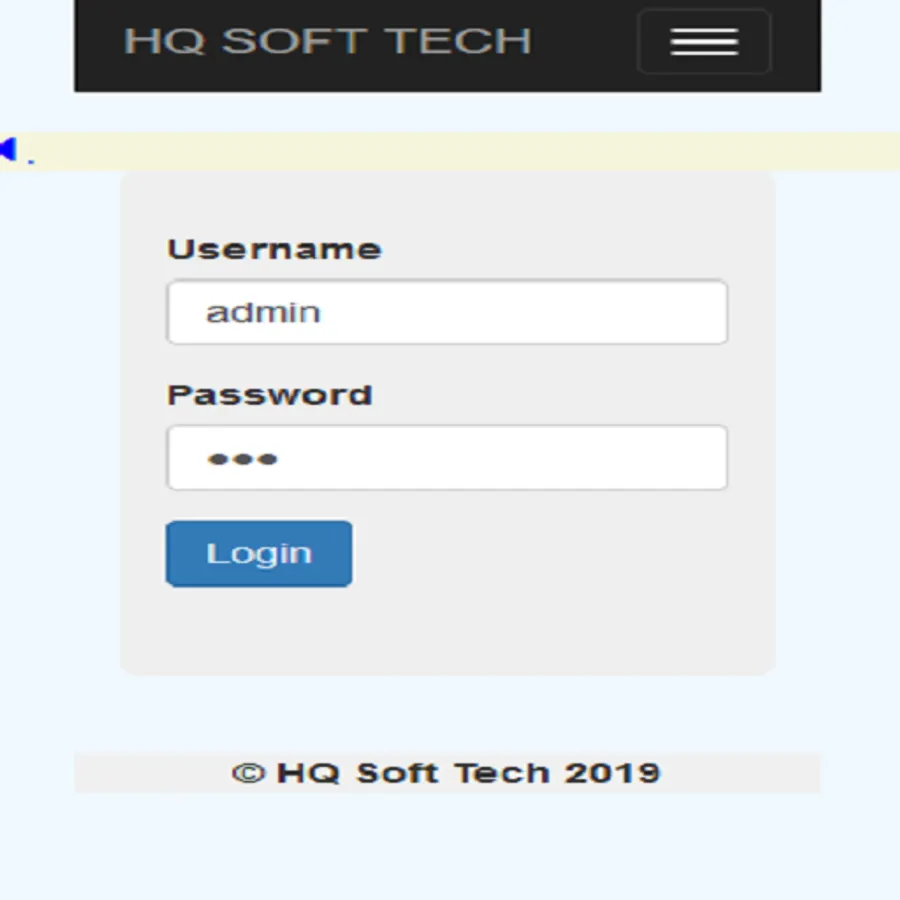Click the blue left arrow icon
This screenshot has width=900, height=900.
(x=9, y=149)
